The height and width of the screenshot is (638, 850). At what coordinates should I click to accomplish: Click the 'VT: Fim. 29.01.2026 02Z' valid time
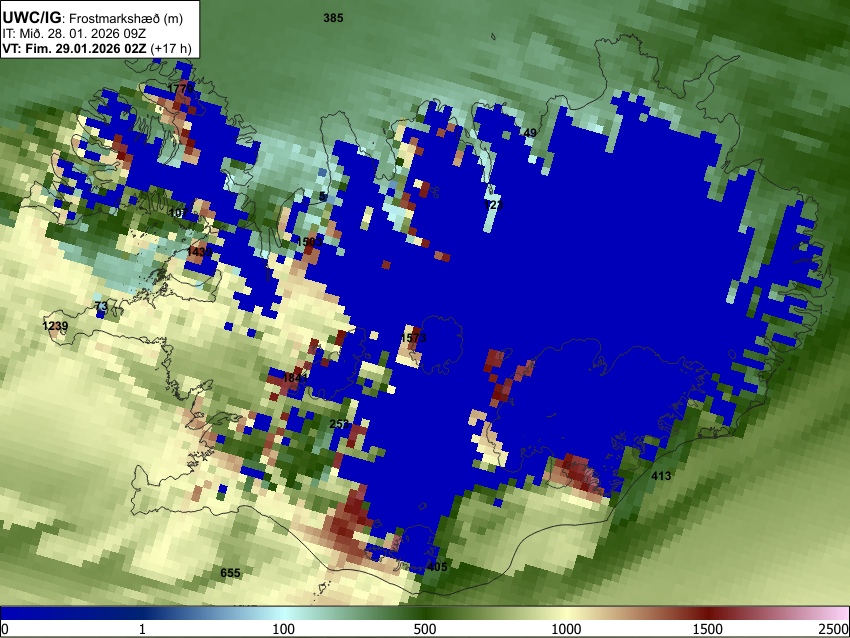coord(74,48)
